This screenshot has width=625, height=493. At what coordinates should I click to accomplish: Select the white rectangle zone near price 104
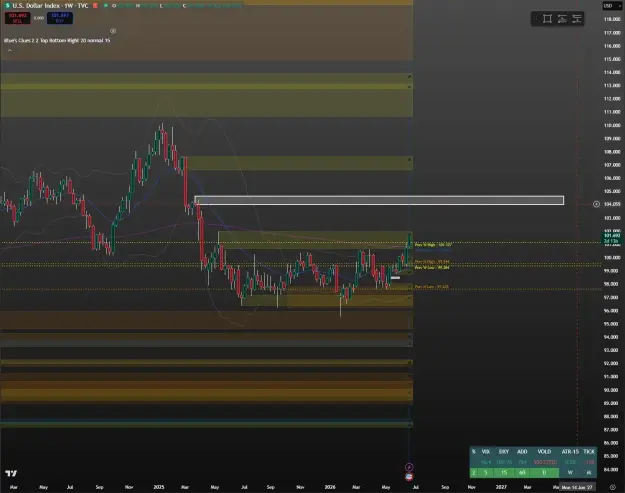[x=379, y=200]
